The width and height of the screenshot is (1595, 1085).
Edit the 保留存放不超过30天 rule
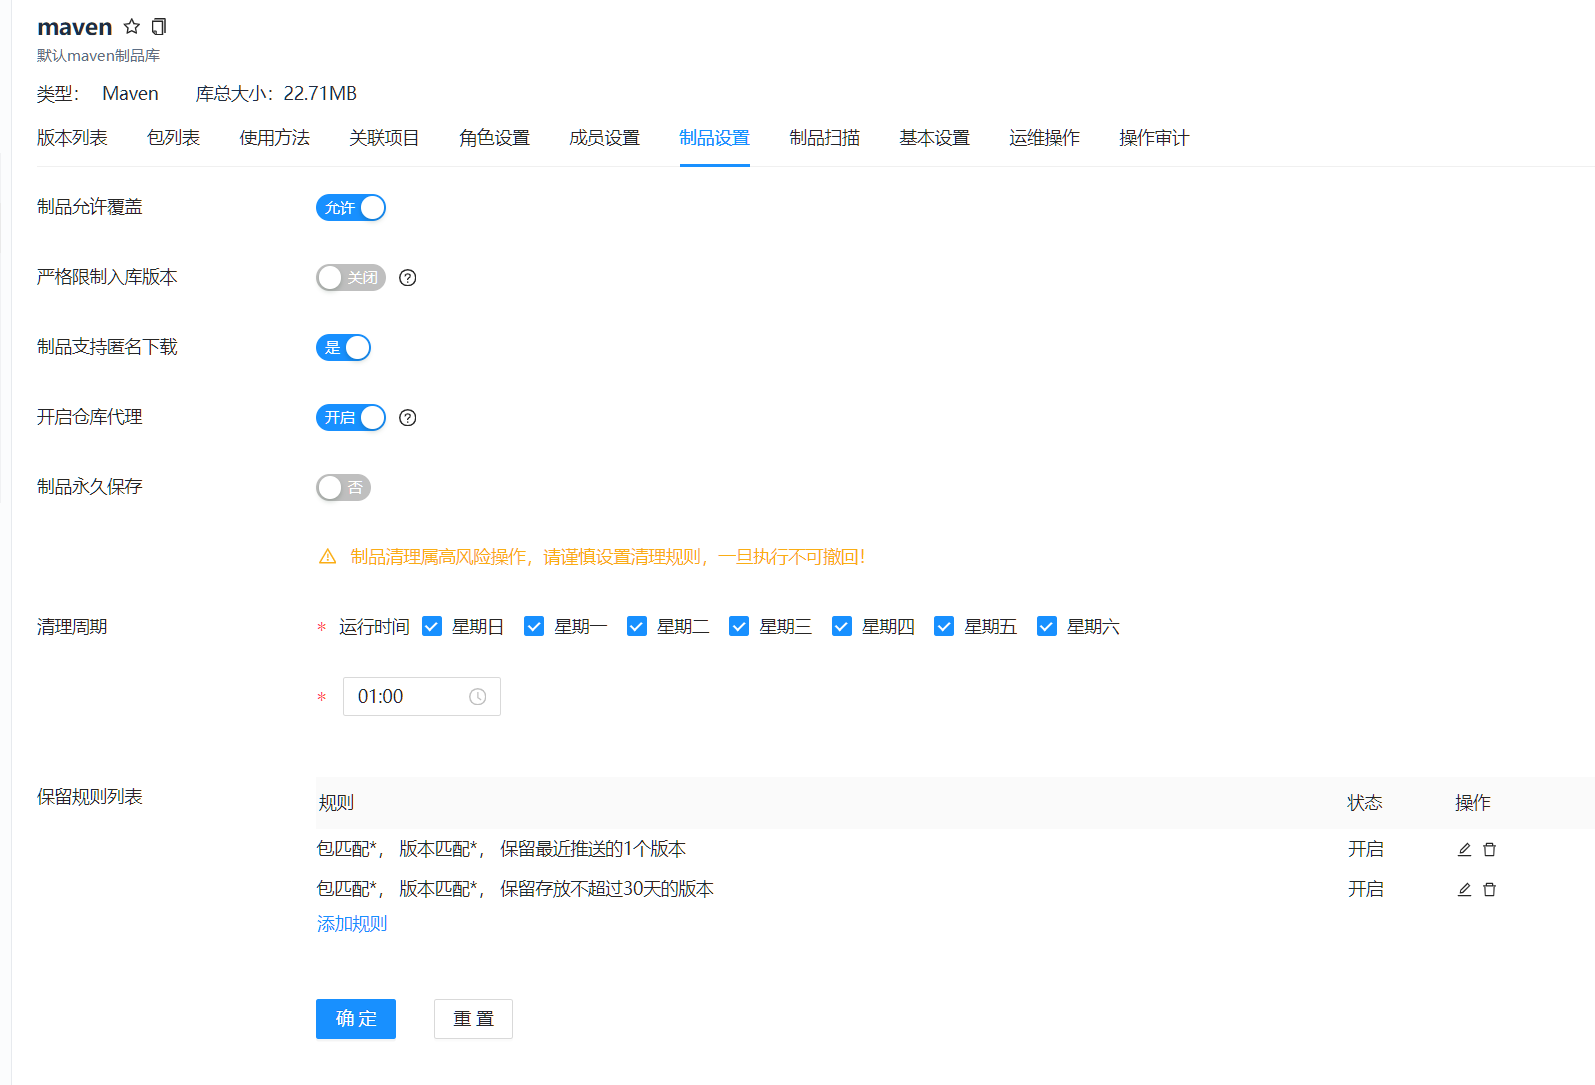pyautogui.click(x=1464, y=889)
